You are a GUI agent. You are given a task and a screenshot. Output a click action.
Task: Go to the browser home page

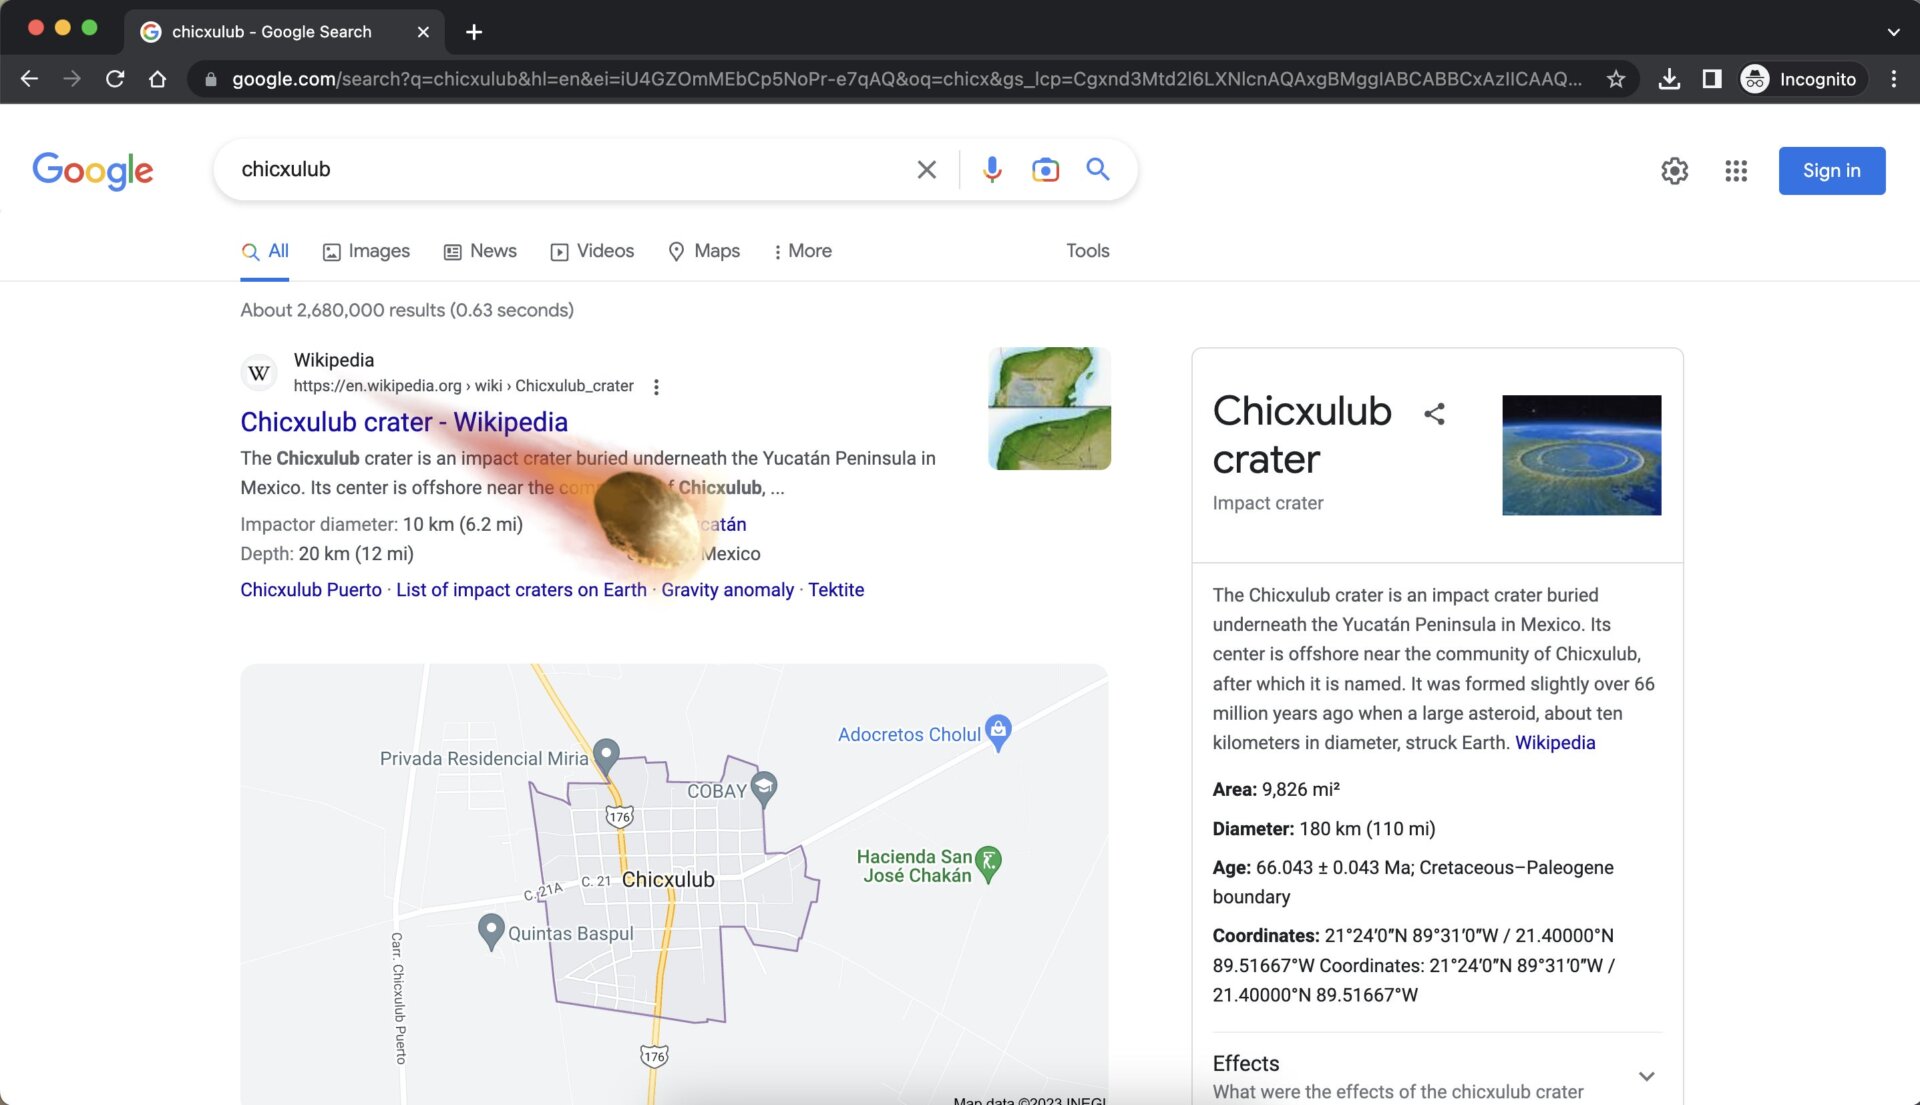pos(157,78)
